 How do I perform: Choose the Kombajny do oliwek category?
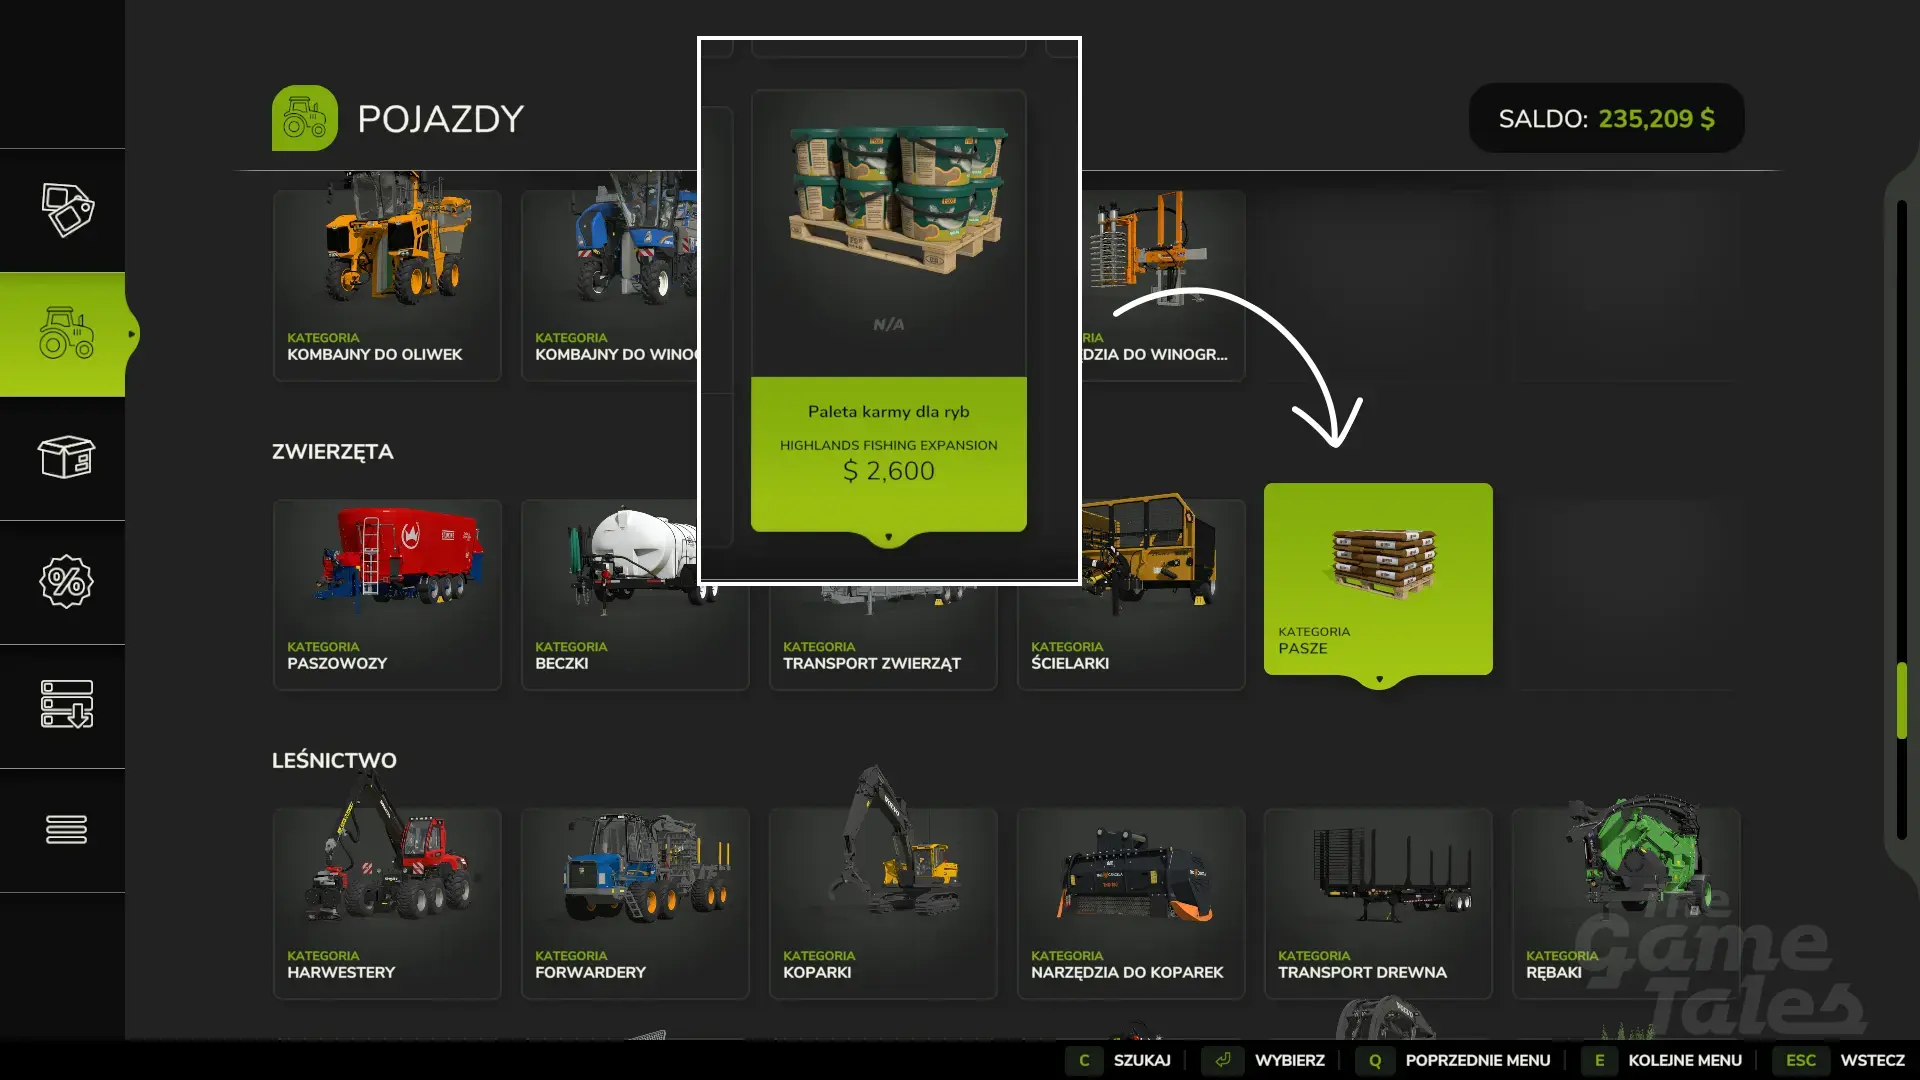point(387,285)
